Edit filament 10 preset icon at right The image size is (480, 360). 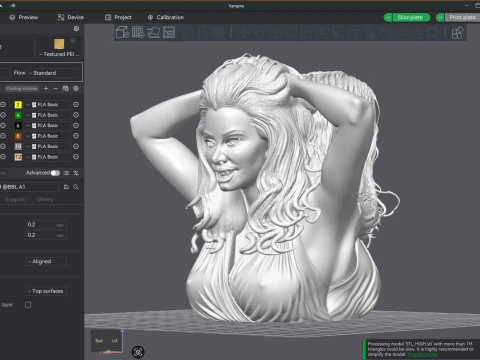[76, 146]
